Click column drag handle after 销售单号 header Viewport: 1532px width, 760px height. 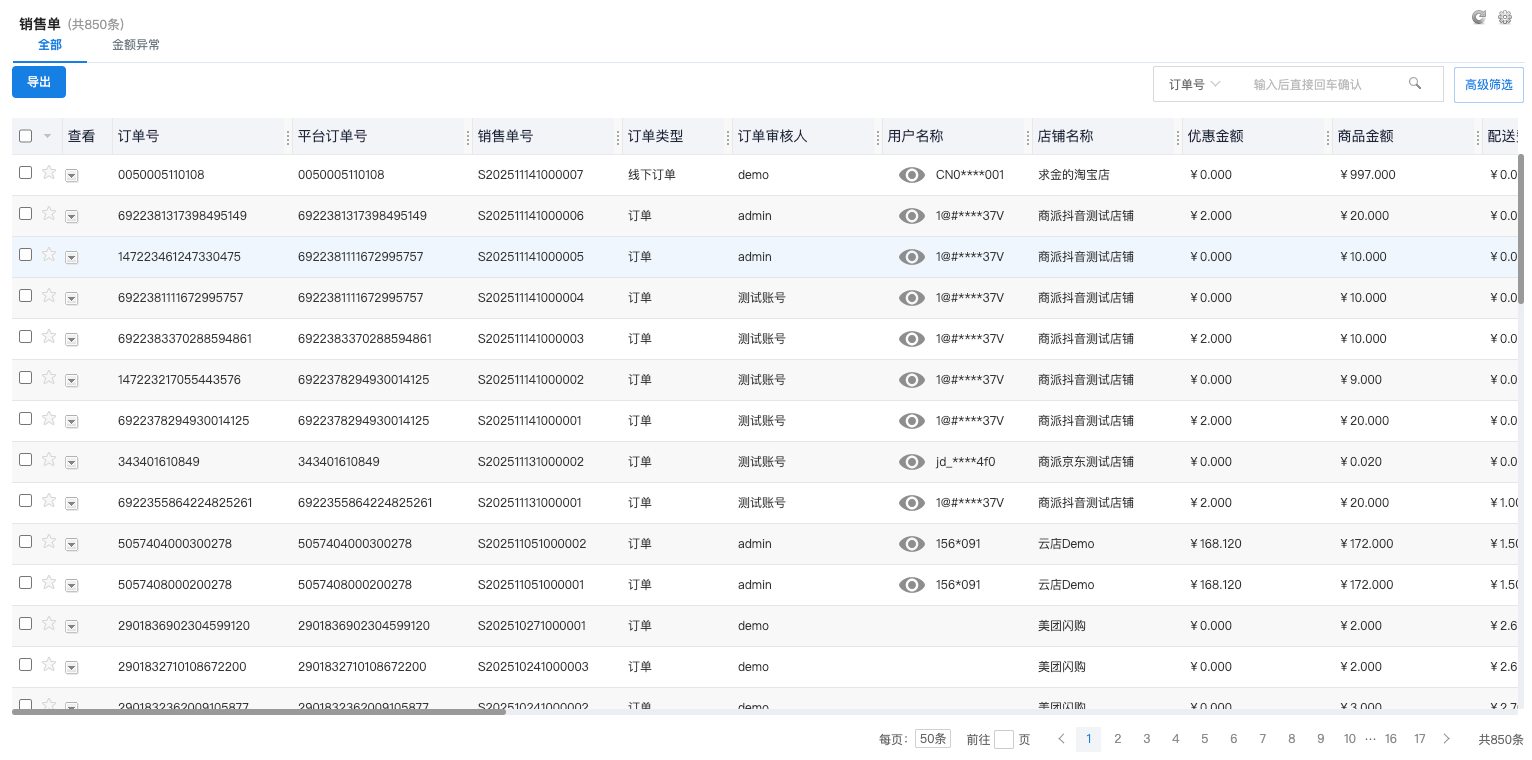tap(617, 137)
